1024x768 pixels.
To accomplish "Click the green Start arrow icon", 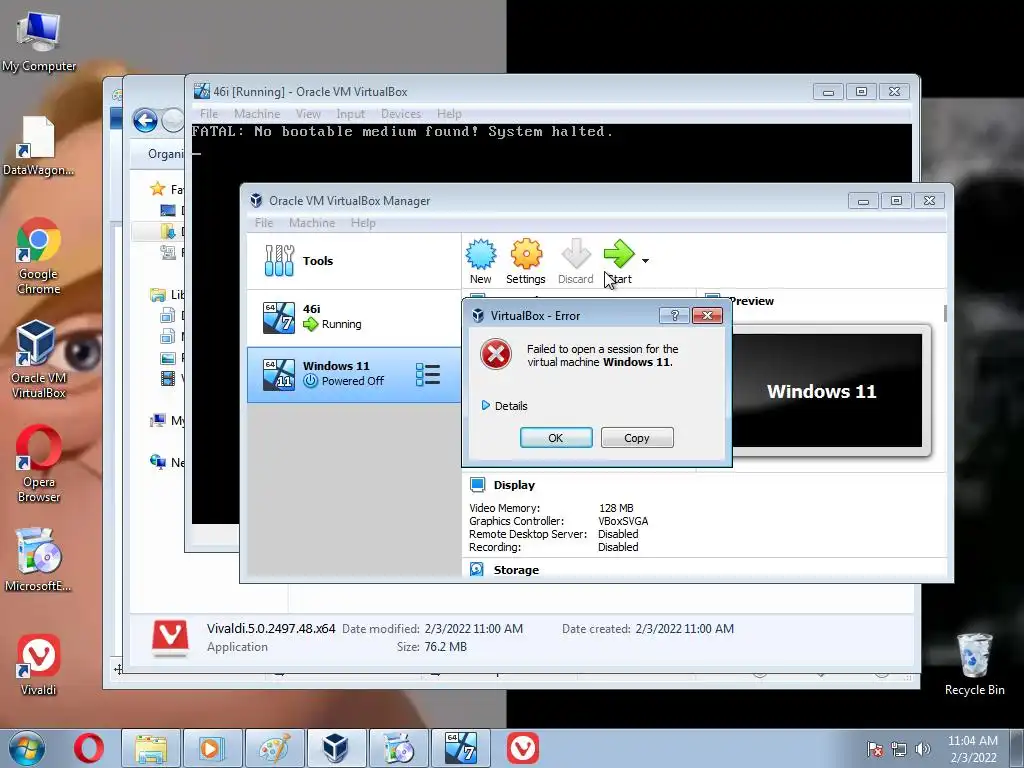I will tap(618, 253).
